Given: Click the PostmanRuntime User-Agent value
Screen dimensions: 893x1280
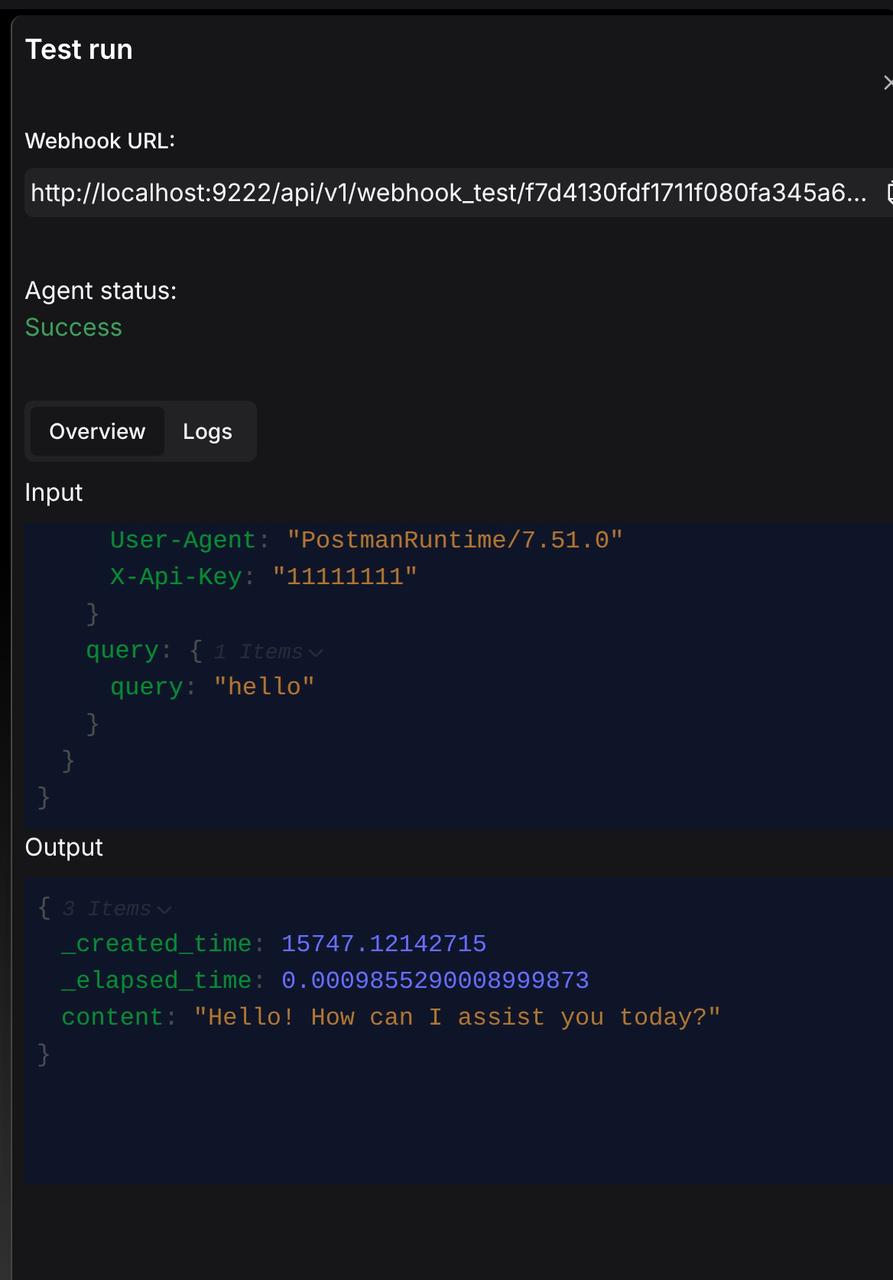Looking at the screenshot, I should 455,540.
